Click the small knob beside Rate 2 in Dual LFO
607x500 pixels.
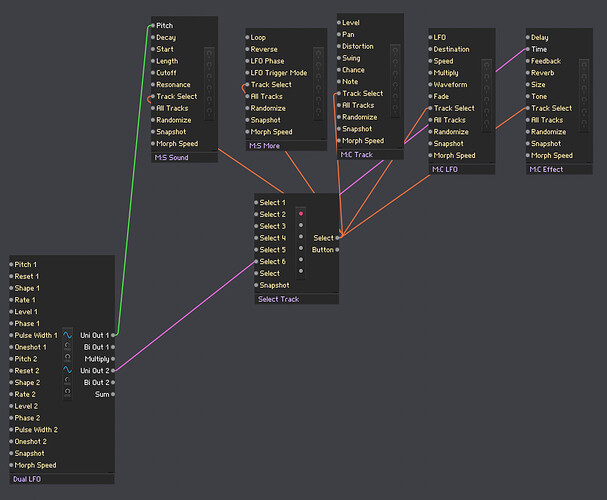point(67,392)
